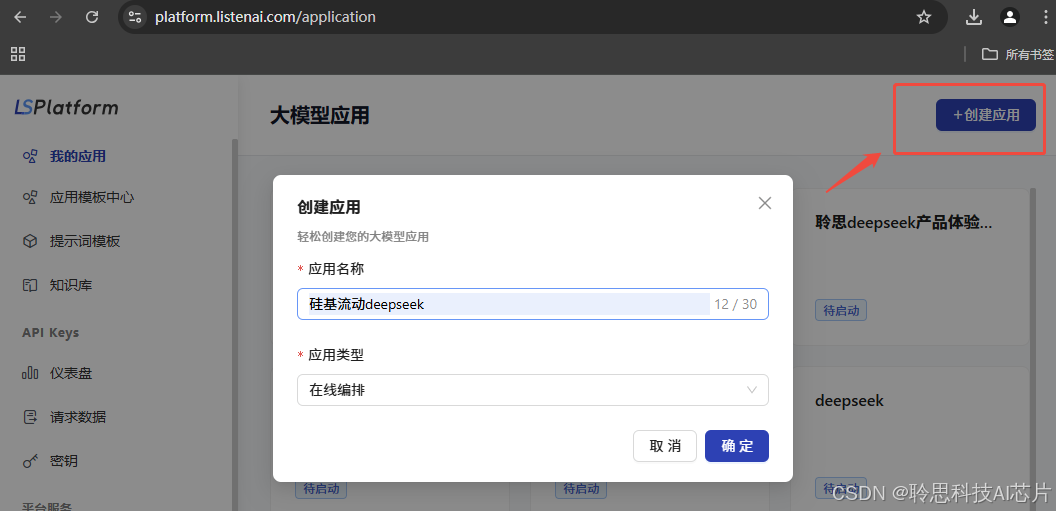Open the 聆思deepseek产品体验 app card
Image resolution: width=1056 pixels, height=511 pixels.
point(903,222)
